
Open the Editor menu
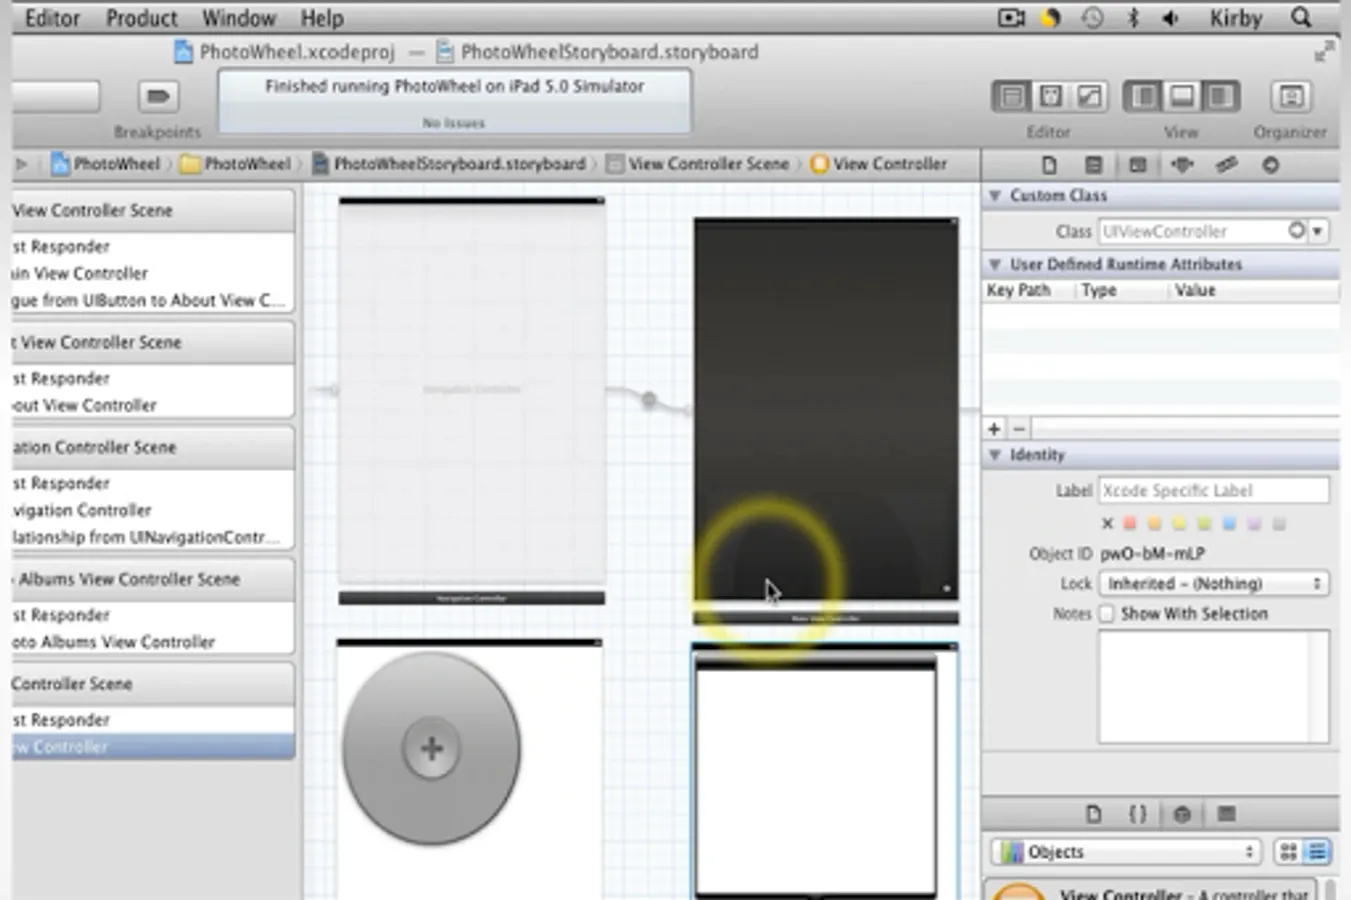point(51,17)
